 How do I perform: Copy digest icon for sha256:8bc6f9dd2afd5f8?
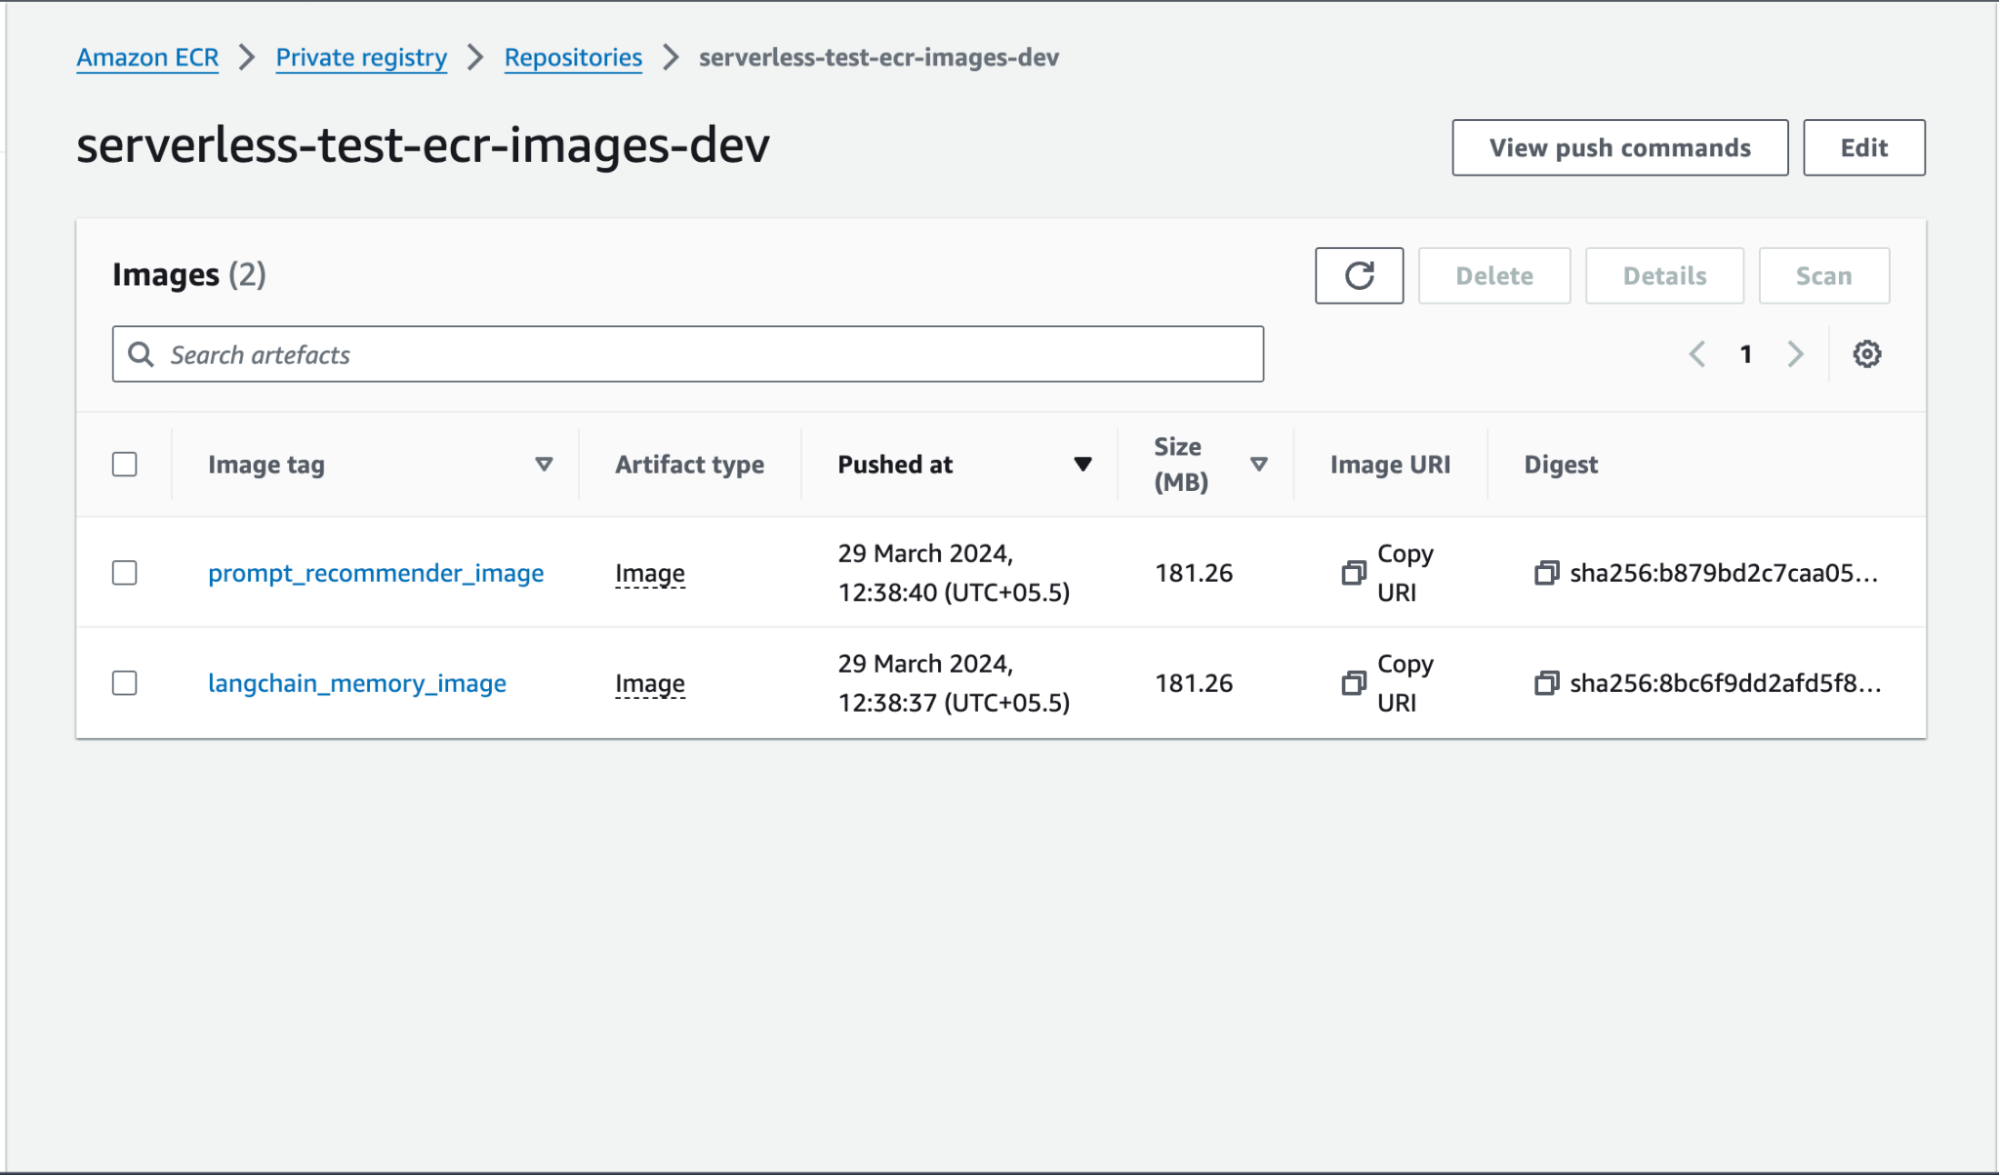coord(1546,683)
